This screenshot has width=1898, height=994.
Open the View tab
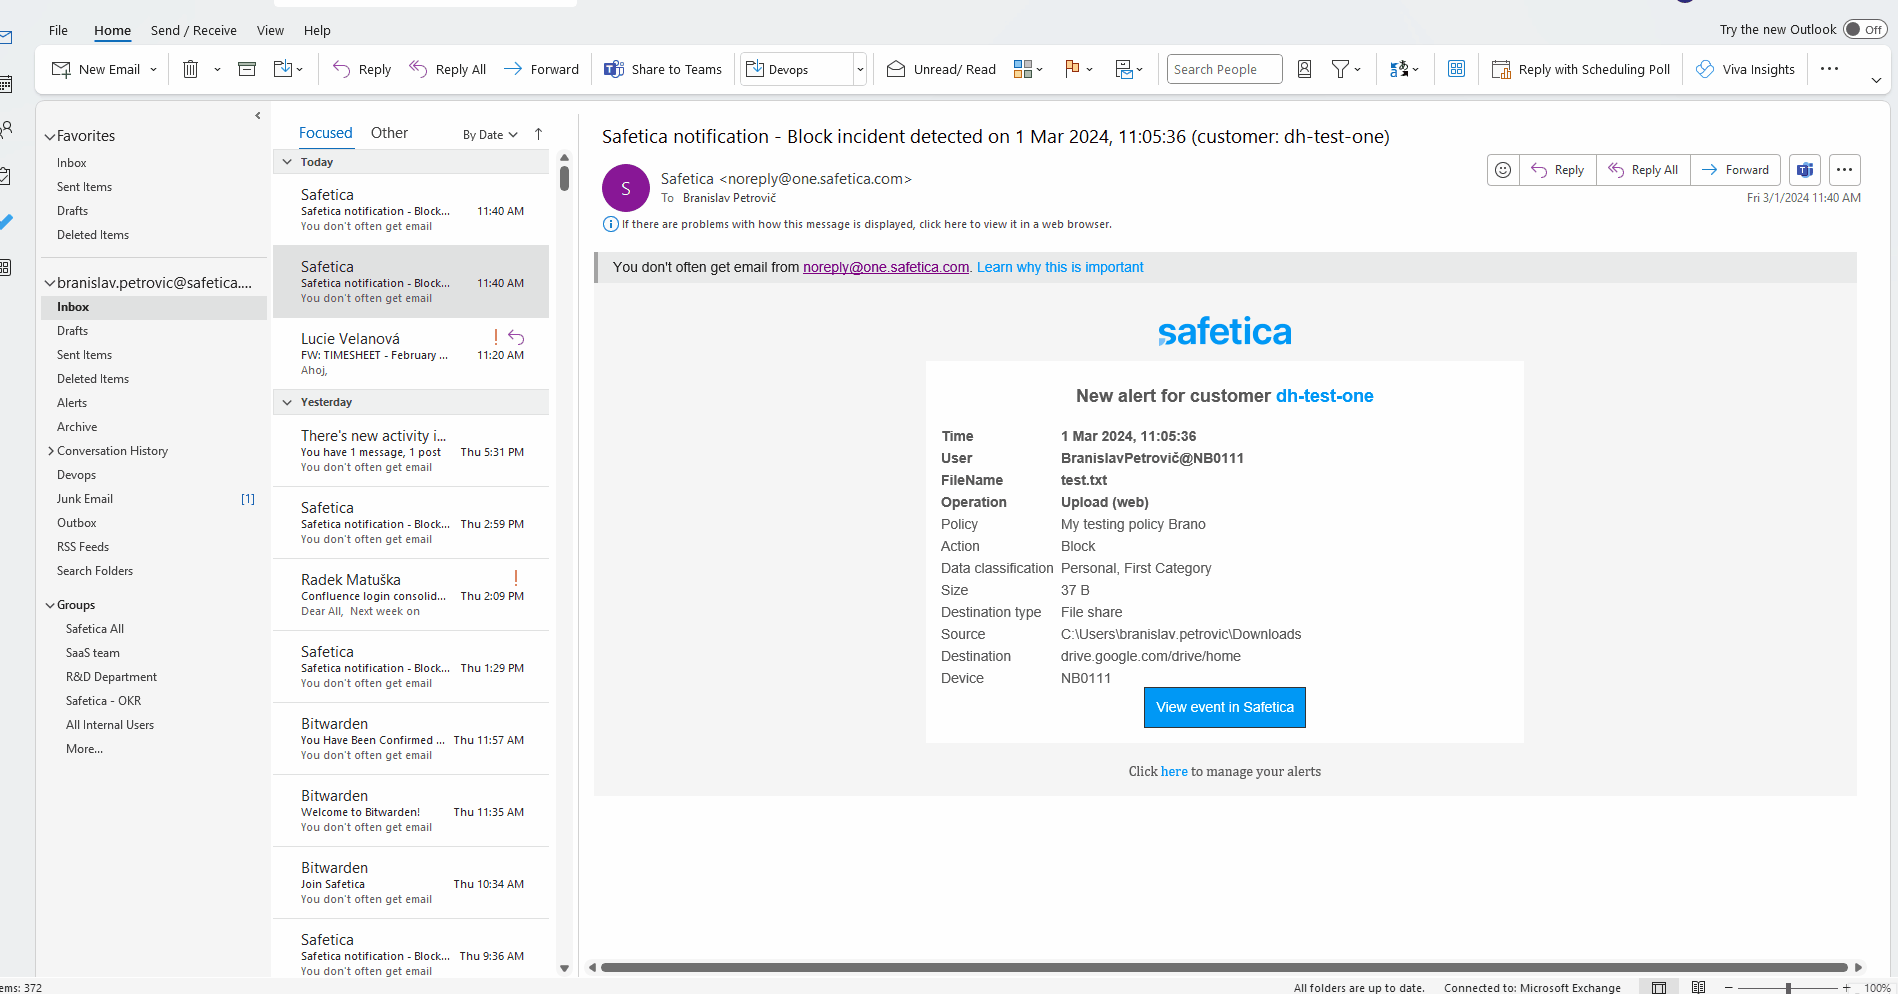coord(270,30)
